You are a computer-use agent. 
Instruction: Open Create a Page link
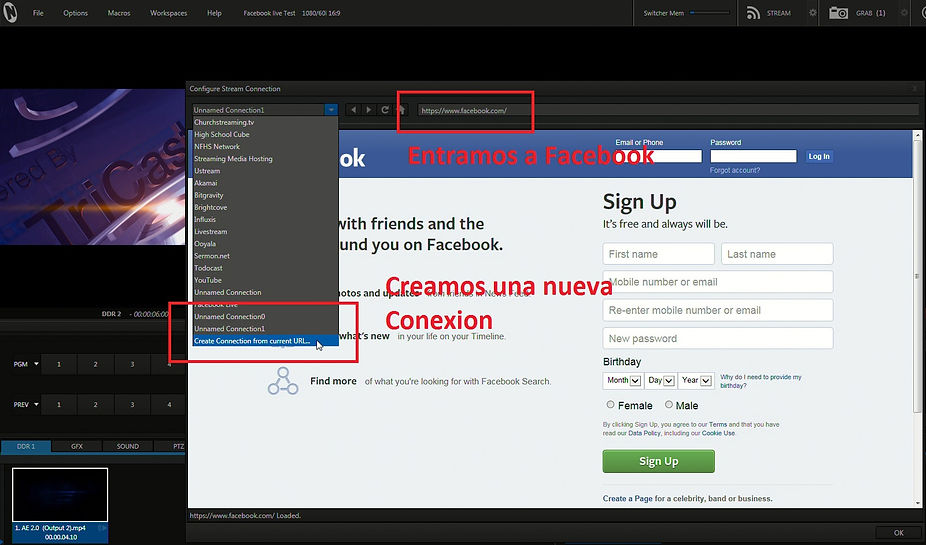coord(627,498)
